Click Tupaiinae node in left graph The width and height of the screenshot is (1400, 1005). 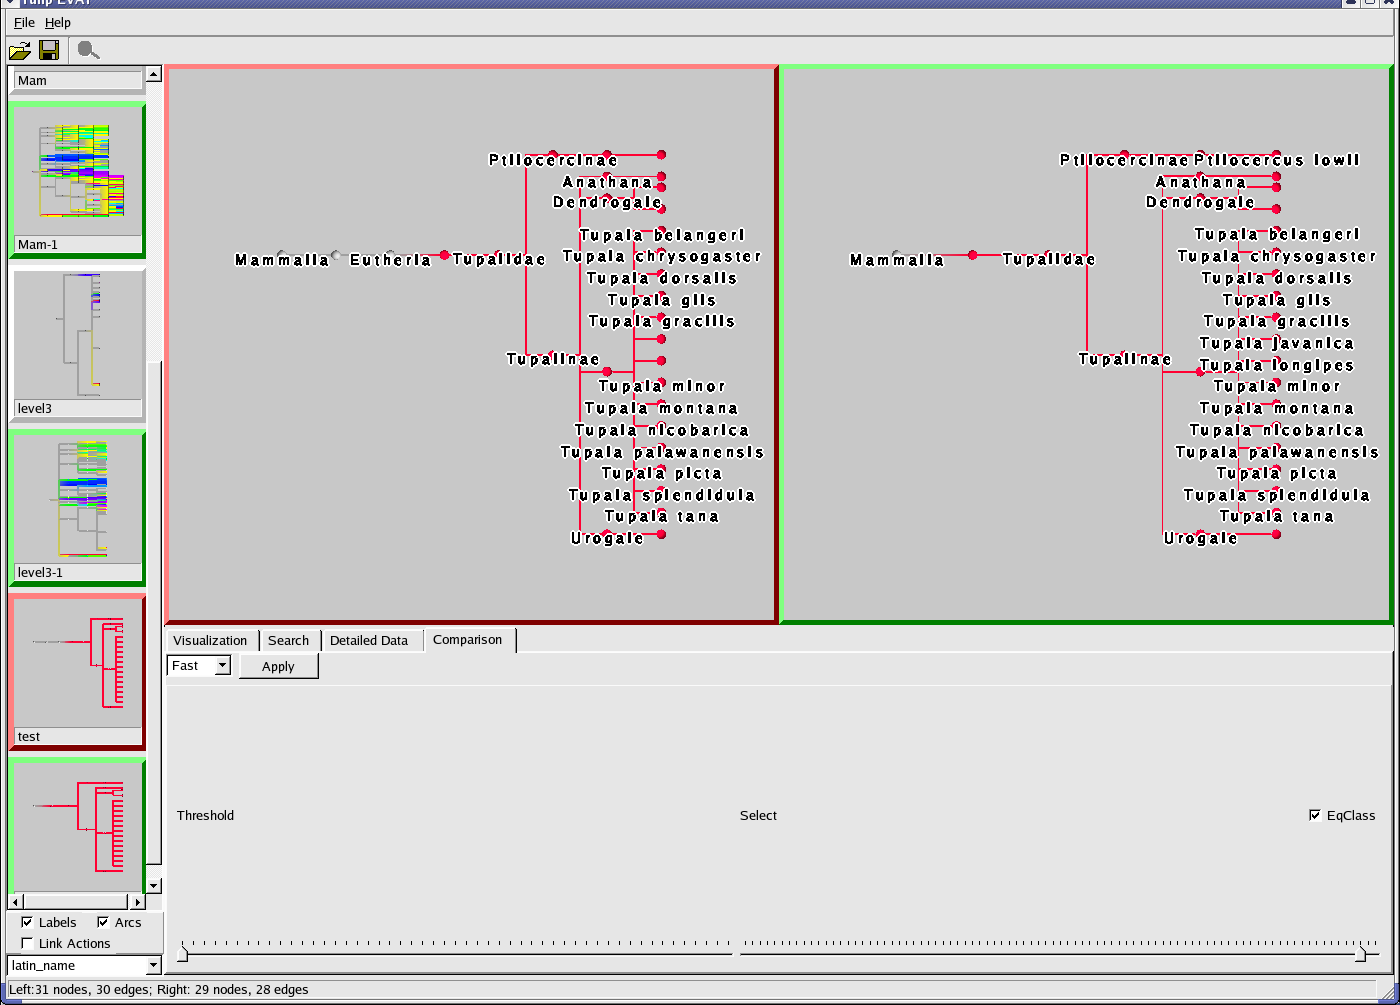(553, 359)
